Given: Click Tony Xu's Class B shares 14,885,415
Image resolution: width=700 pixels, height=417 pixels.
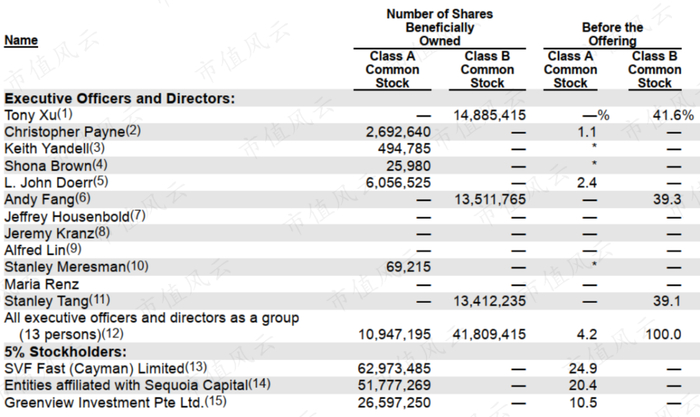Looking at the screenshot, I should (490, 115).
